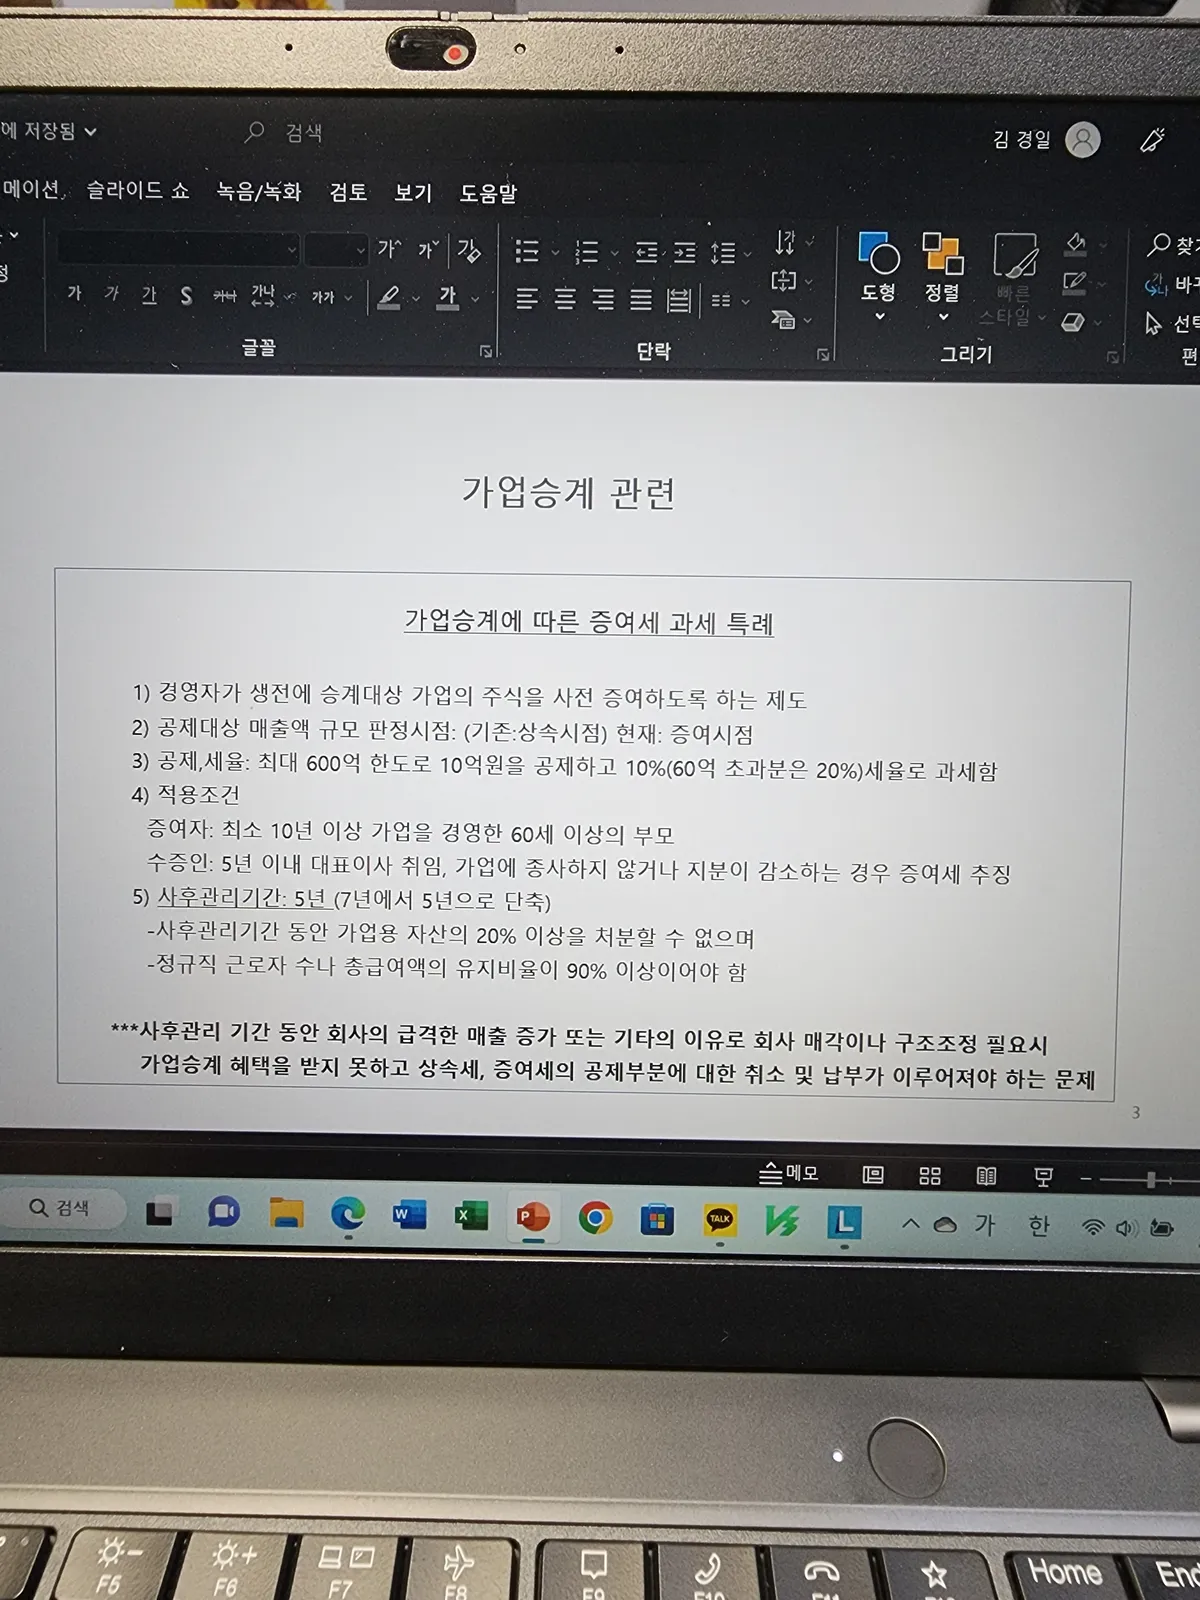Open Chrome from taskbar

click(x=595, y=1218)
